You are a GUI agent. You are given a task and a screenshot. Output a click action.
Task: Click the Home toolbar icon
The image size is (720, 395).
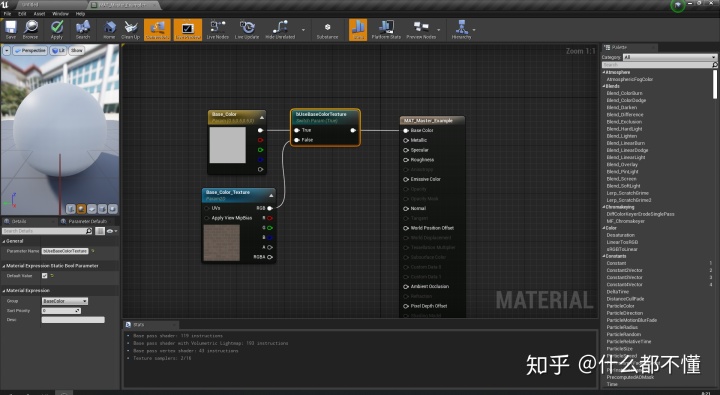tap(109, 29)
